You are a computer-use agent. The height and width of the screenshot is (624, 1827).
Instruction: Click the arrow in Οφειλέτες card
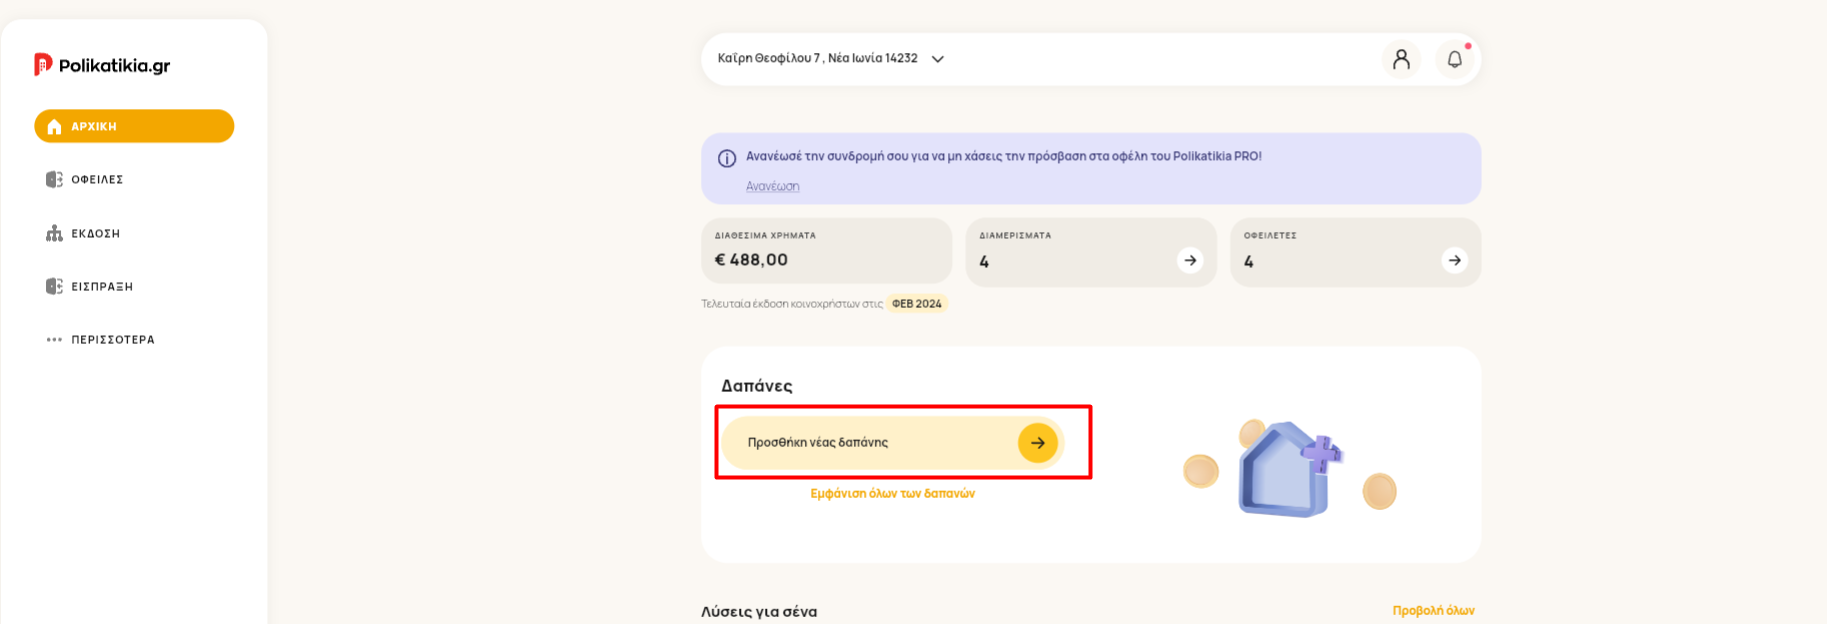[x=1454, y=260]
